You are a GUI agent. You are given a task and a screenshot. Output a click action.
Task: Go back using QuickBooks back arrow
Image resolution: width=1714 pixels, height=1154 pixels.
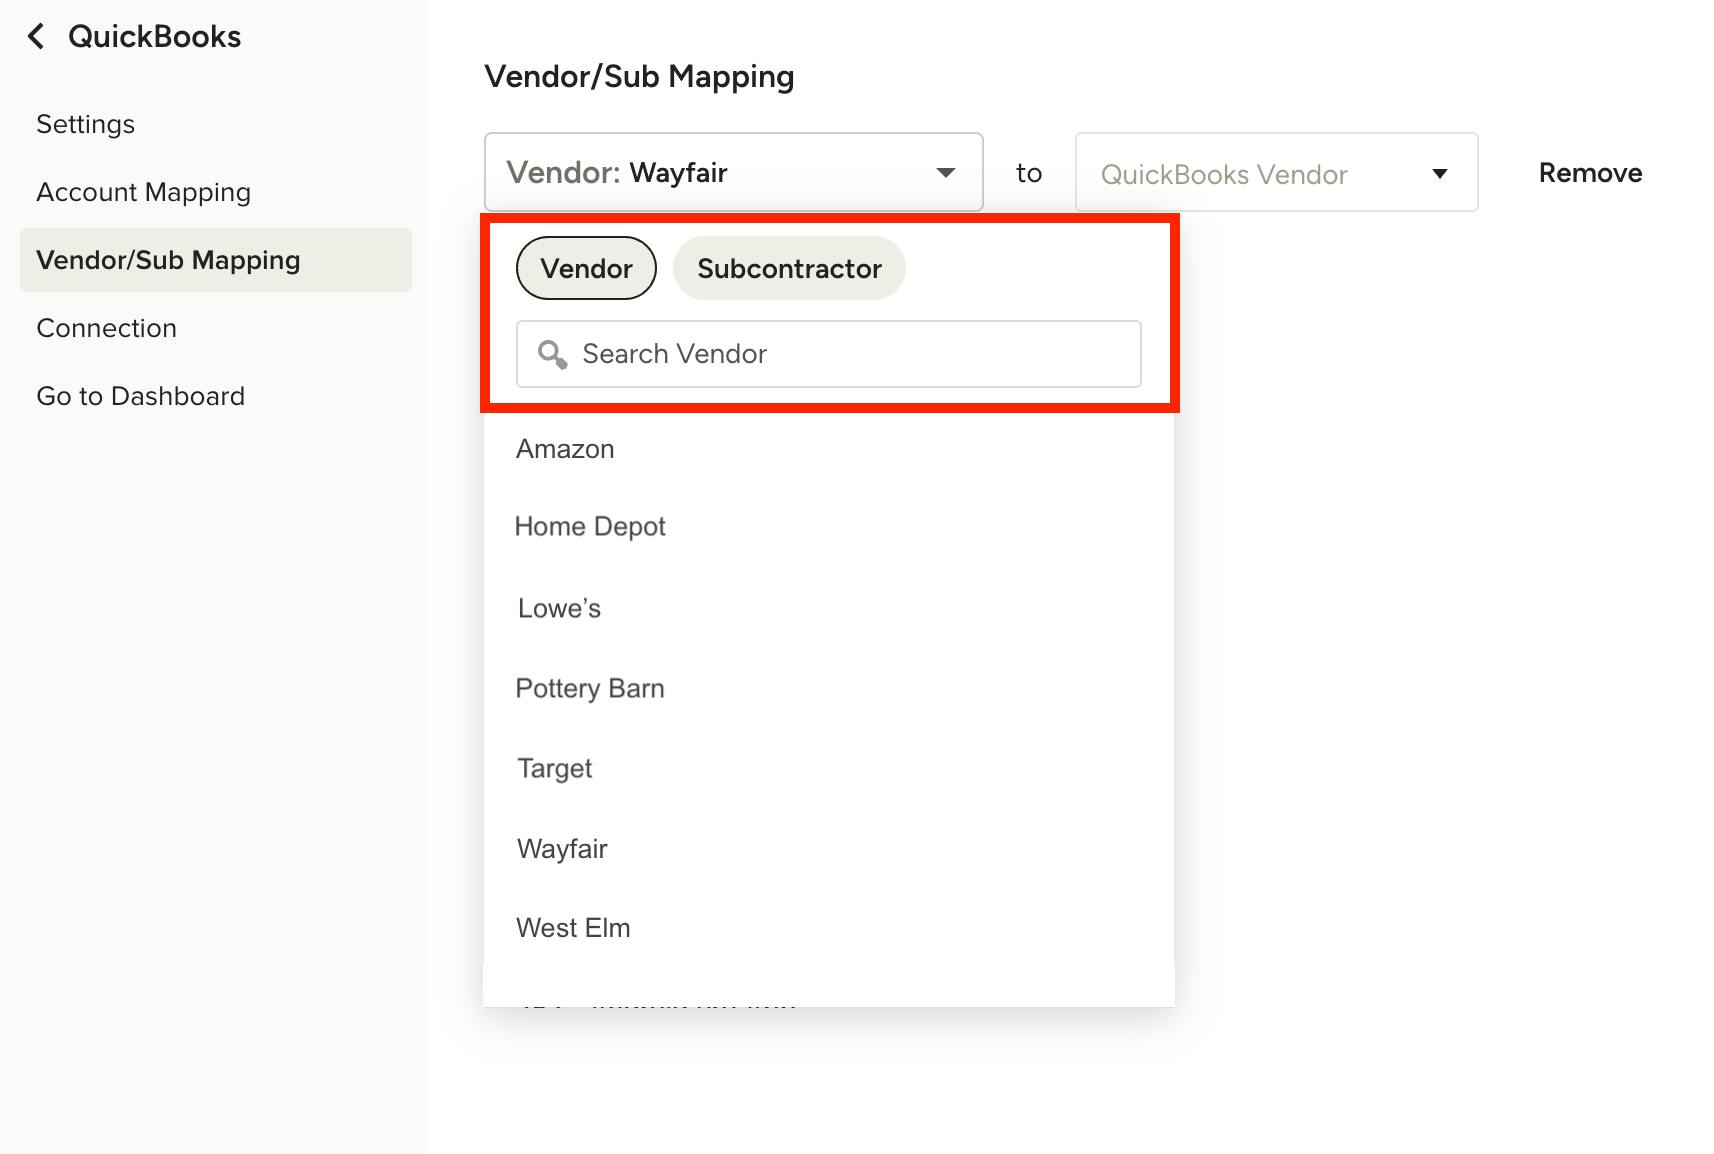click(36, 37)
